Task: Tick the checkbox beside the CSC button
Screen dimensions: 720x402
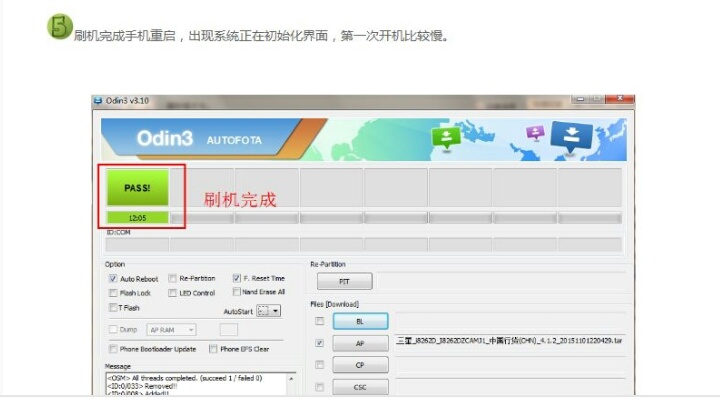Action: click(320, 387)
